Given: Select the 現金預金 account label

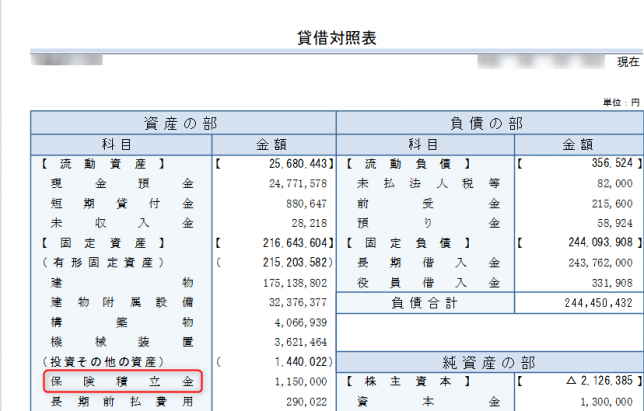Looking at the screenshot, I should 122,184.
